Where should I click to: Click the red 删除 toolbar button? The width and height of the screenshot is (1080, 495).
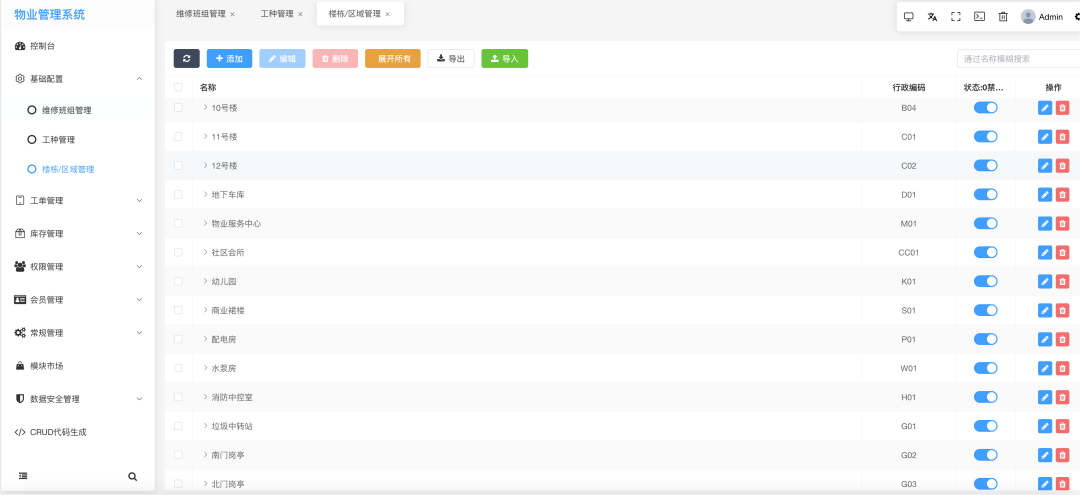click(335, 59)
